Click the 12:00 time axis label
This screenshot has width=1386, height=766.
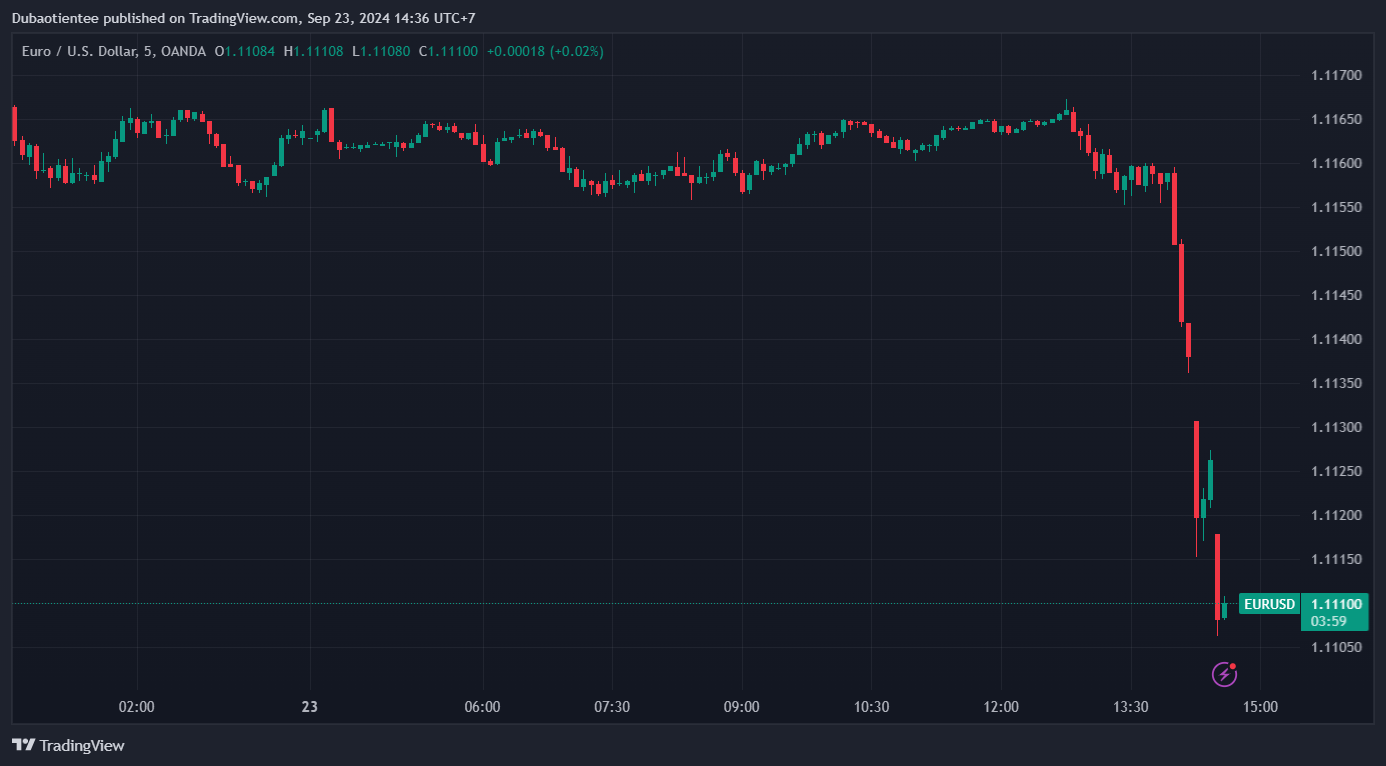(1001, 707)
